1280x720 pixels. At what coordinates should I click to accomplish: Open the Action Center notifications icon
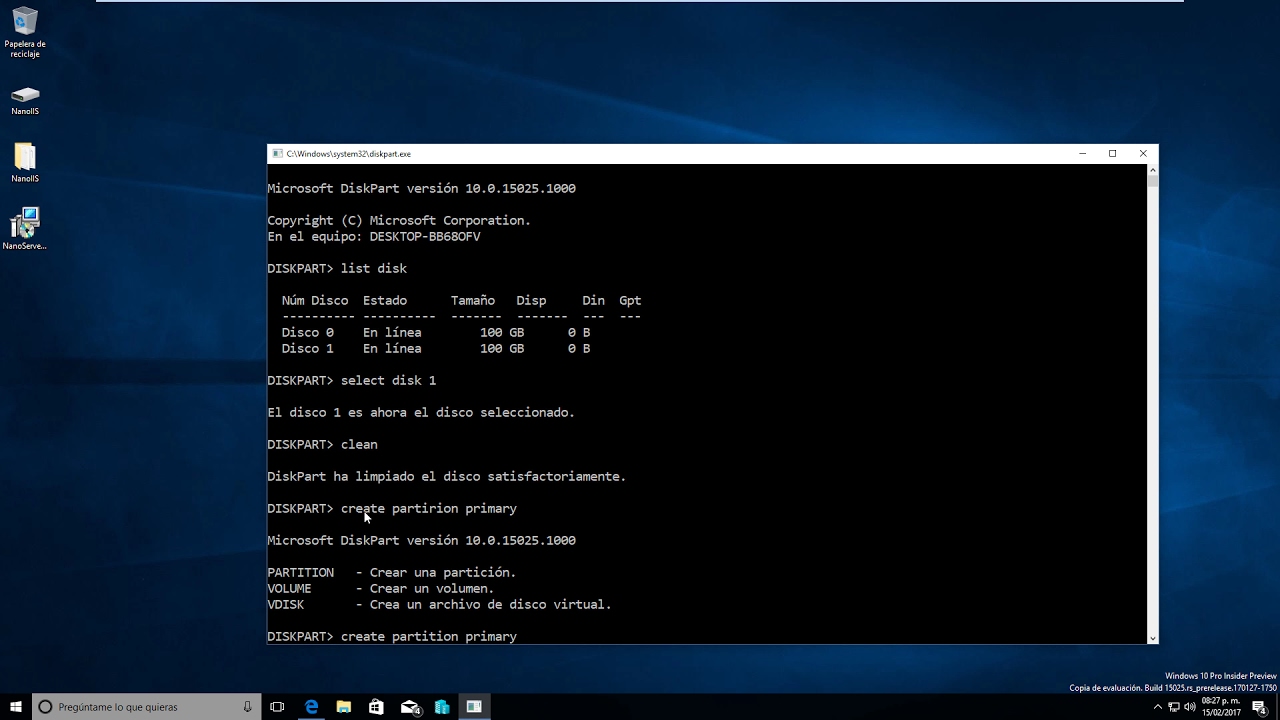coord(1260,707)
